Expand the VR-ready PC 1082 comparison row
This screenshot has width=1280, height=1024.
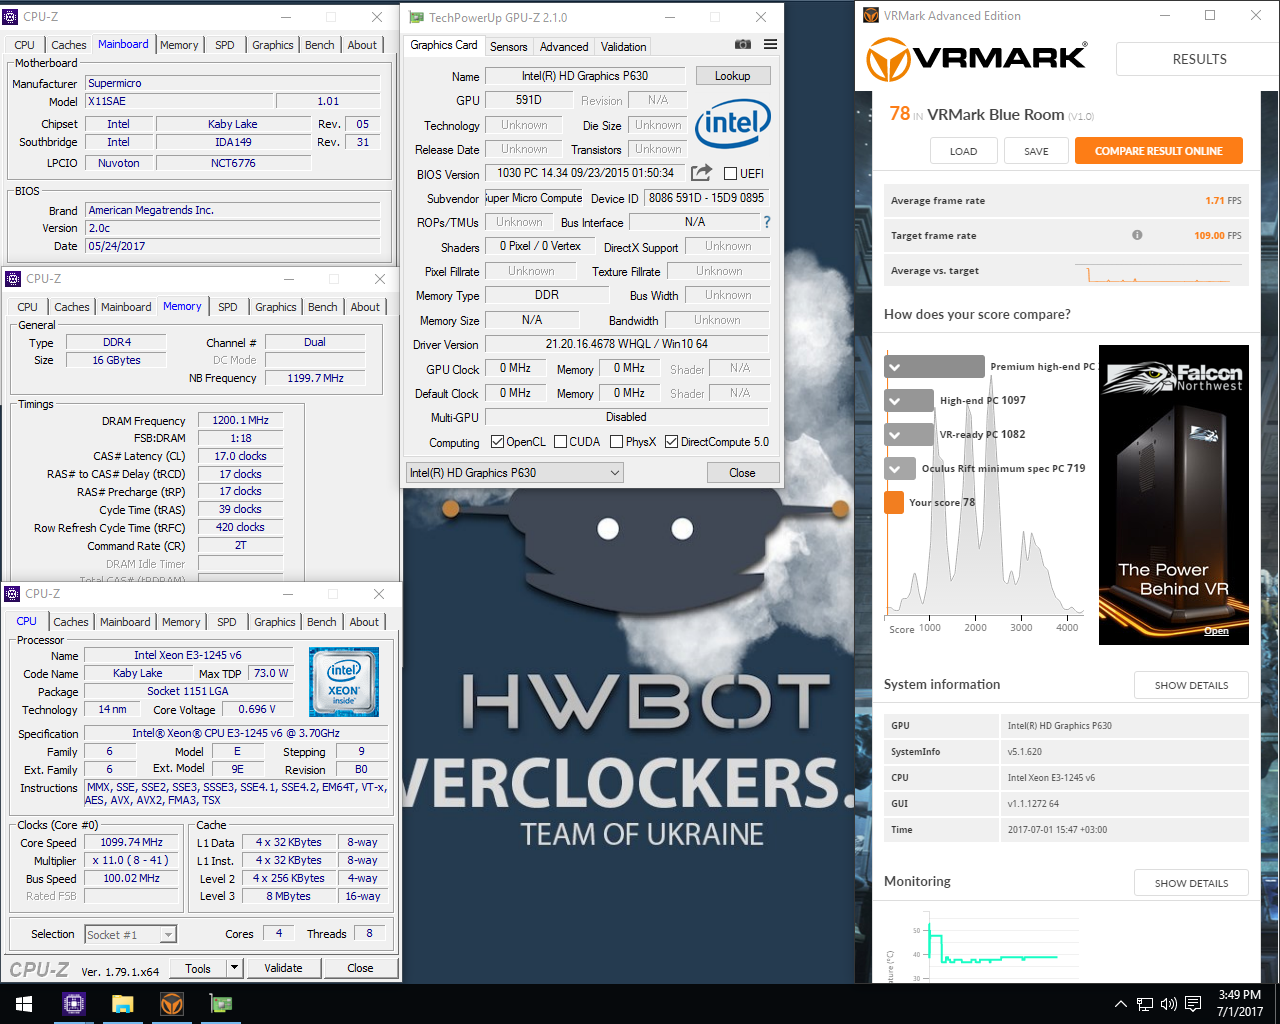(x=909, y=435)
